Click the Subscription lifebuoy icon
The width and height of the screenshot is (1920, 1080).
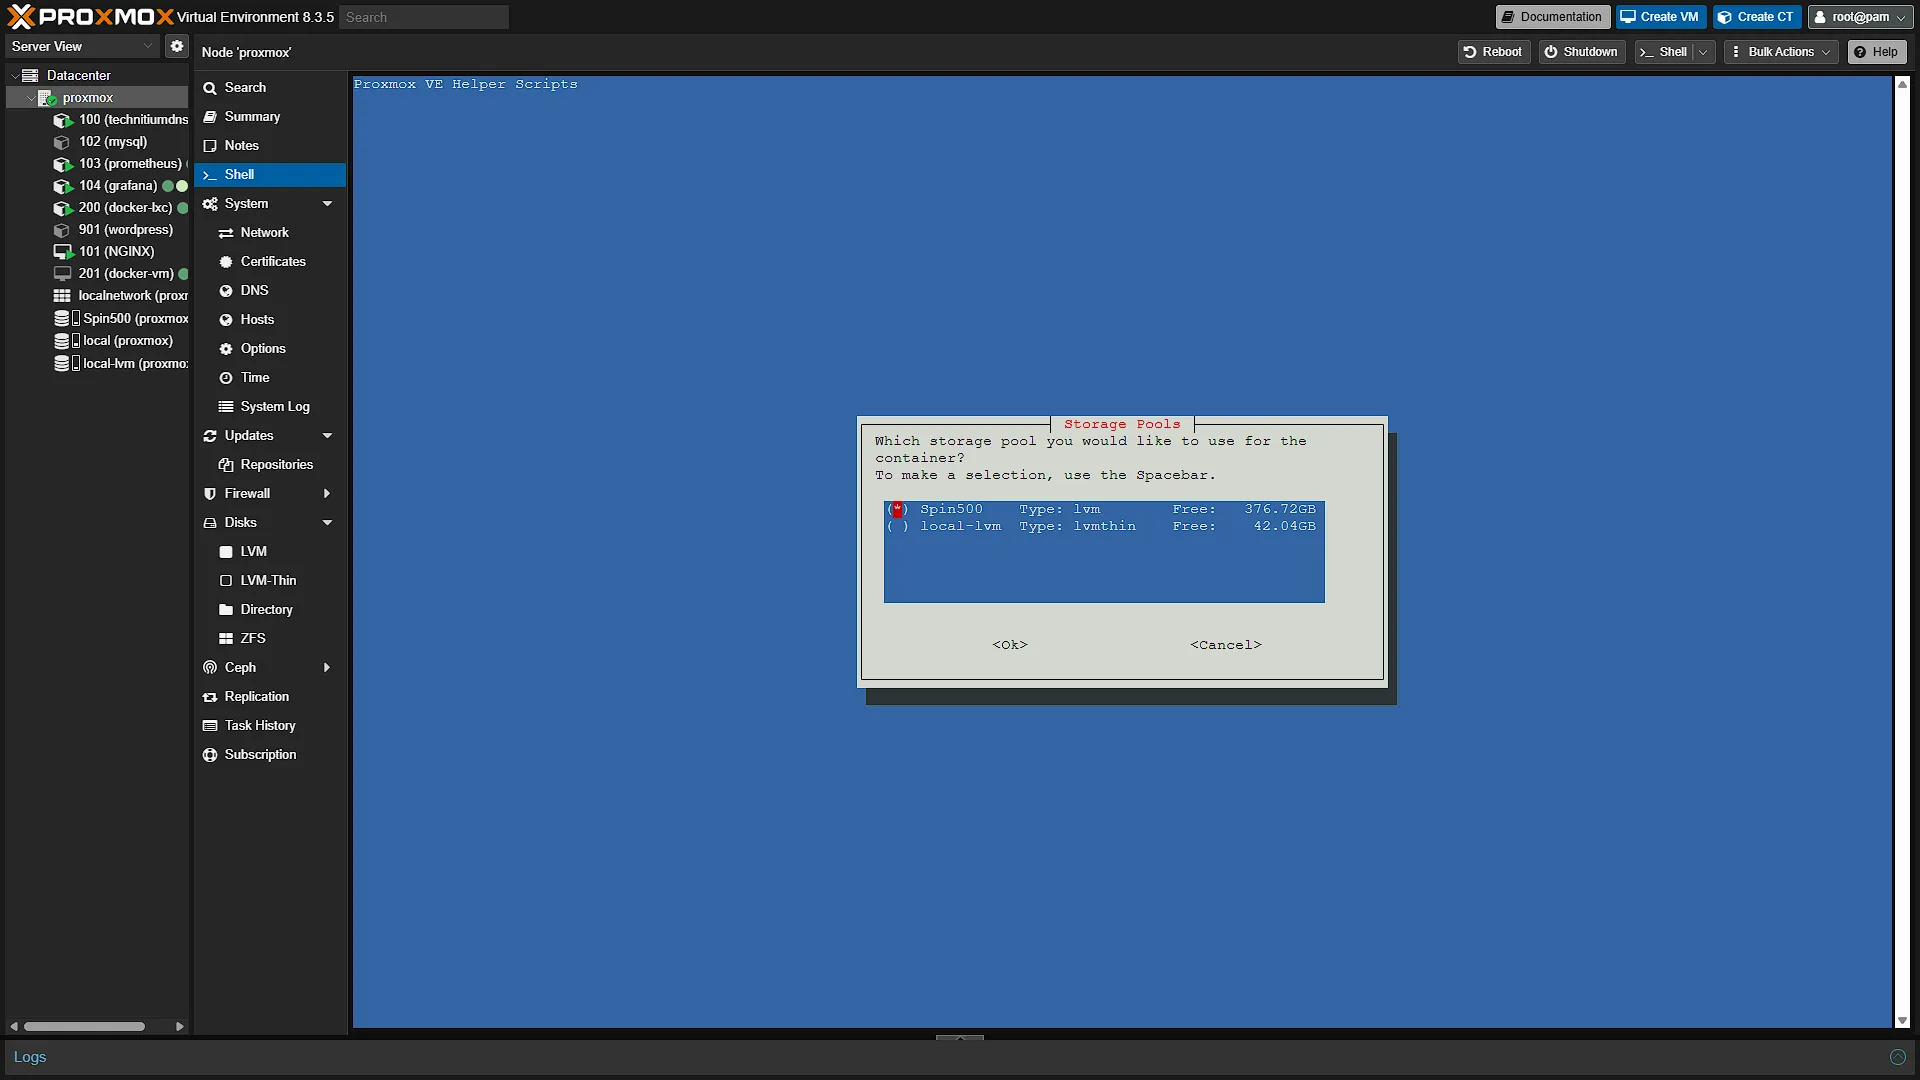210,755
